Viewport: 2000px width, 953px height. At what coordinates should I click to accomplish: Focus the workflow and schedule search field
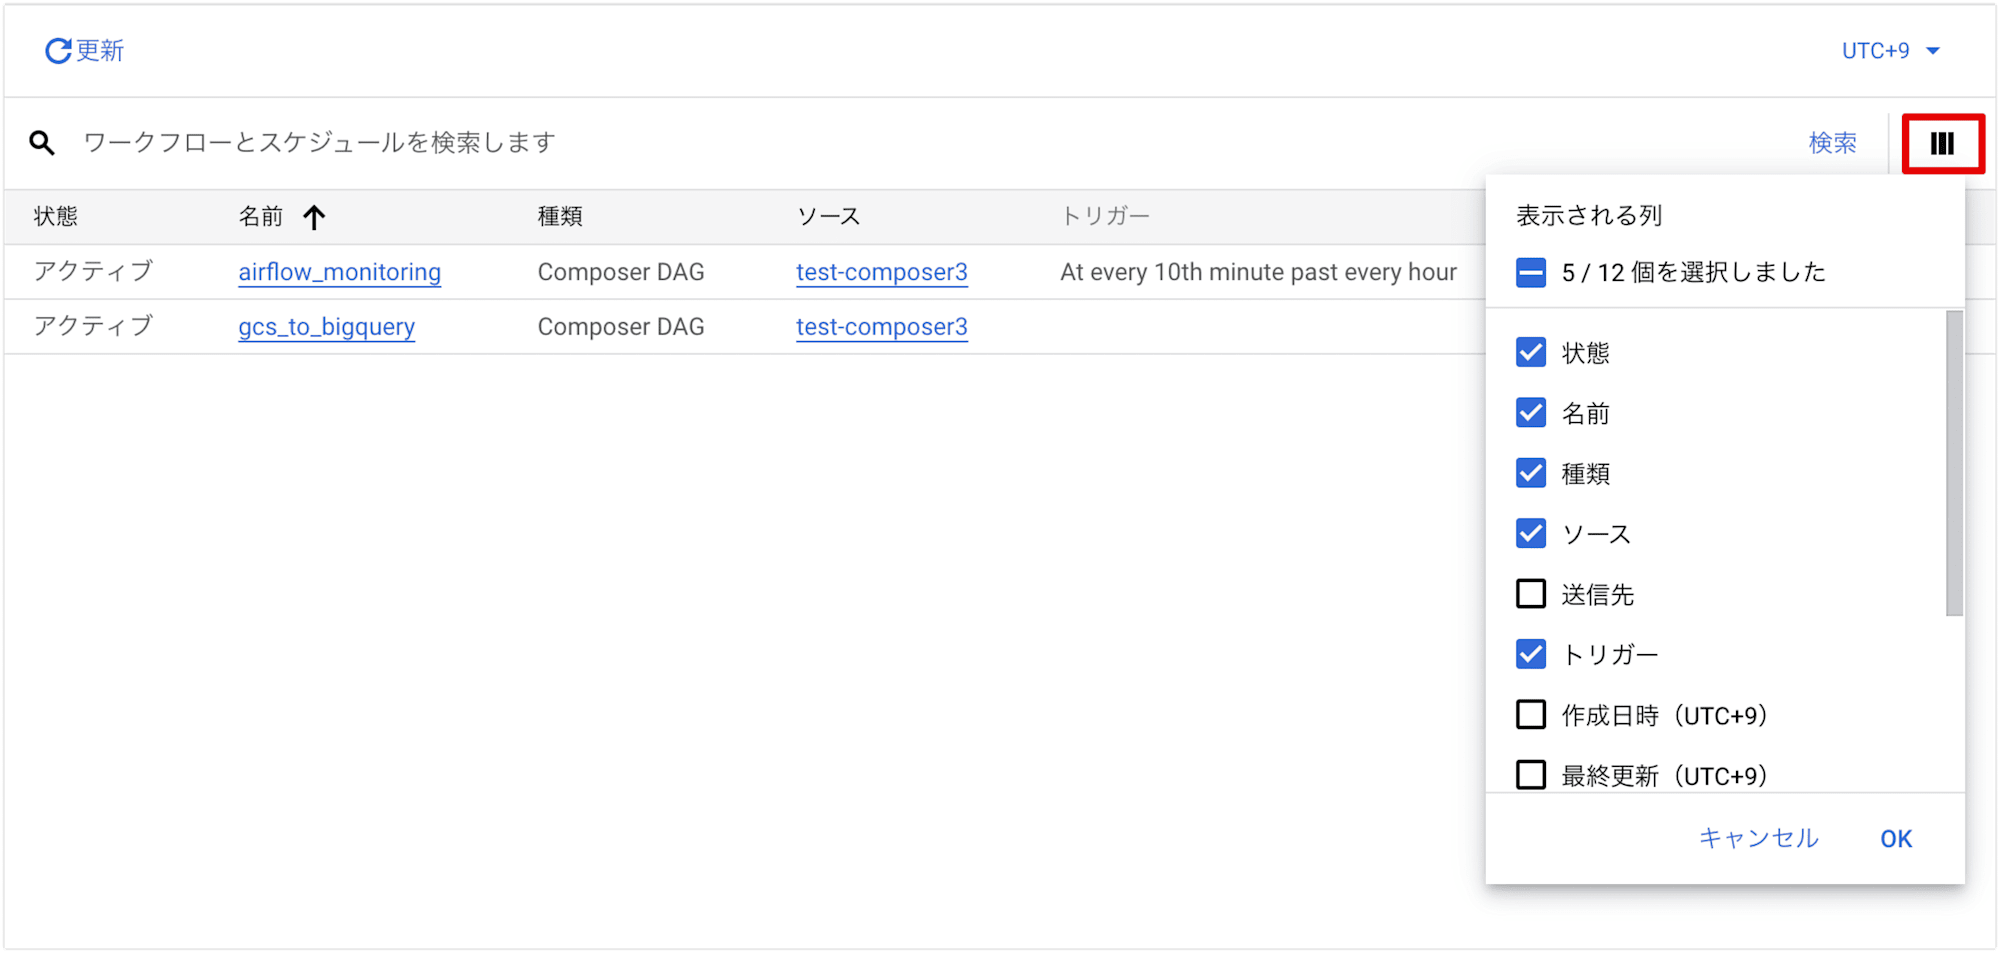click(x=930, y=143)
